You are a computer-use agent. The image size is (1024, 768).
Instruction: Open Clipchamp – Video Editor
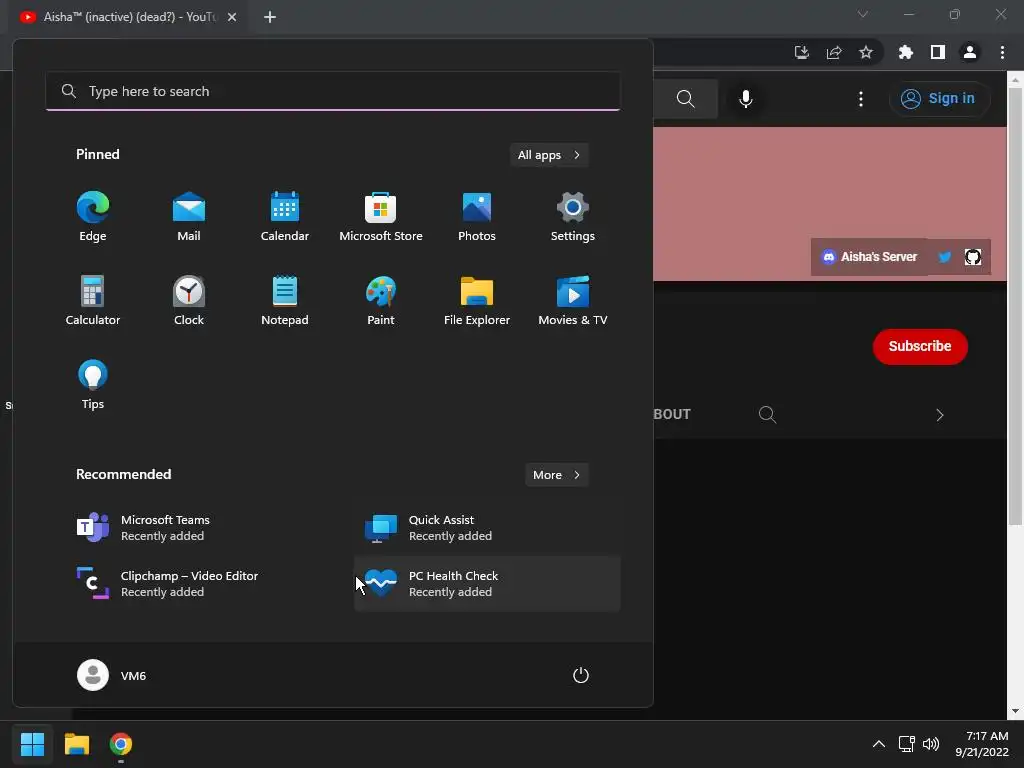[x=199, y=584]
